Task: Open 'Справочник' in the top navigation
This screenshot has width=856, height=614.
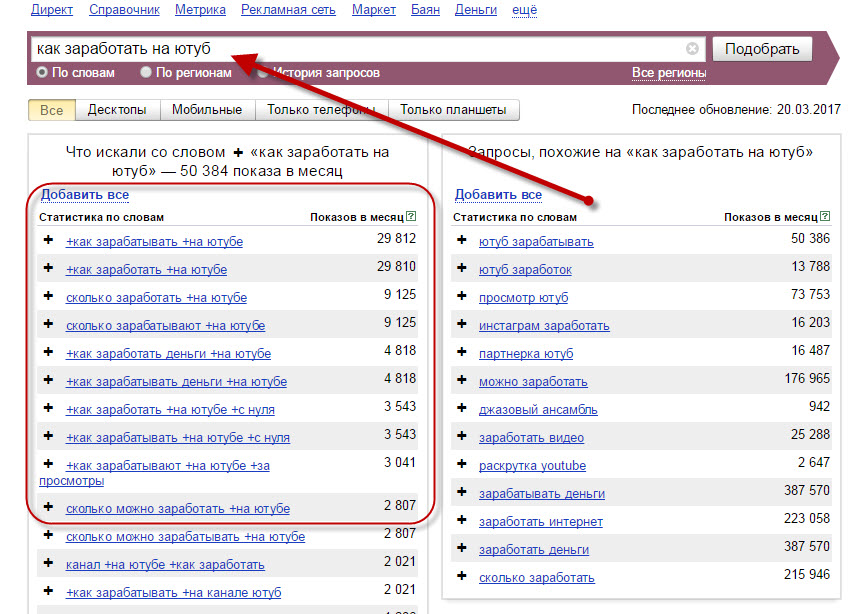Action: (x=124, y=10)
